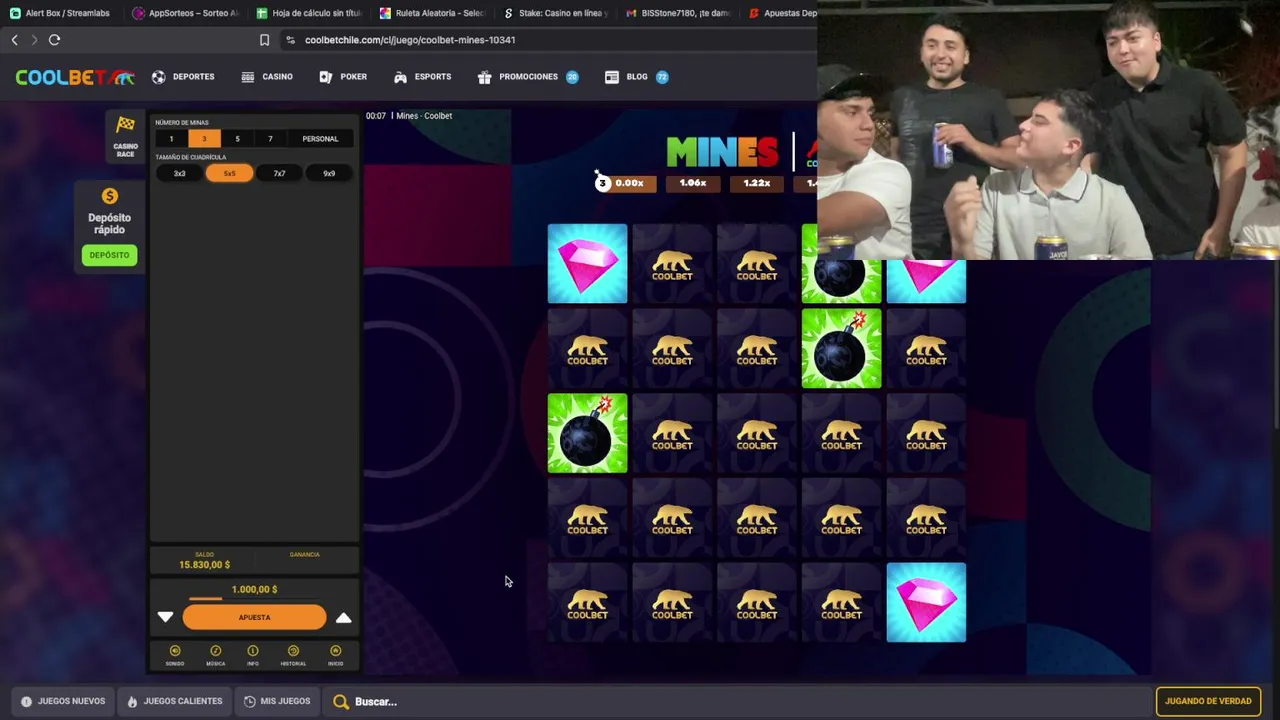Switch to AppSorteos browser tab
Viewport: 1280px width, 720px height.
186,13
